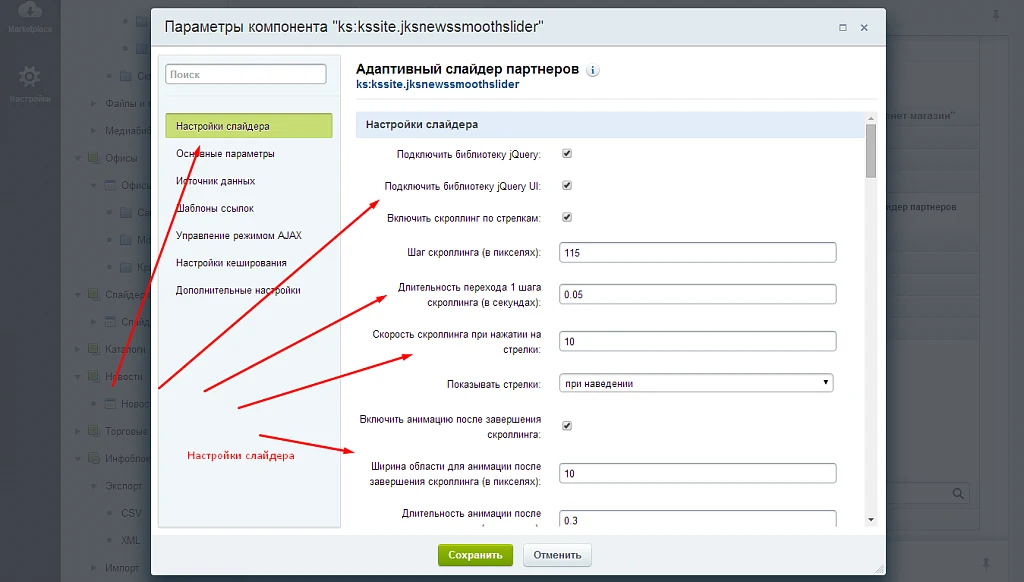Click the Отменить button
Image resolution: width=1024 pixels, height=582 pixels.
point(557,555)
